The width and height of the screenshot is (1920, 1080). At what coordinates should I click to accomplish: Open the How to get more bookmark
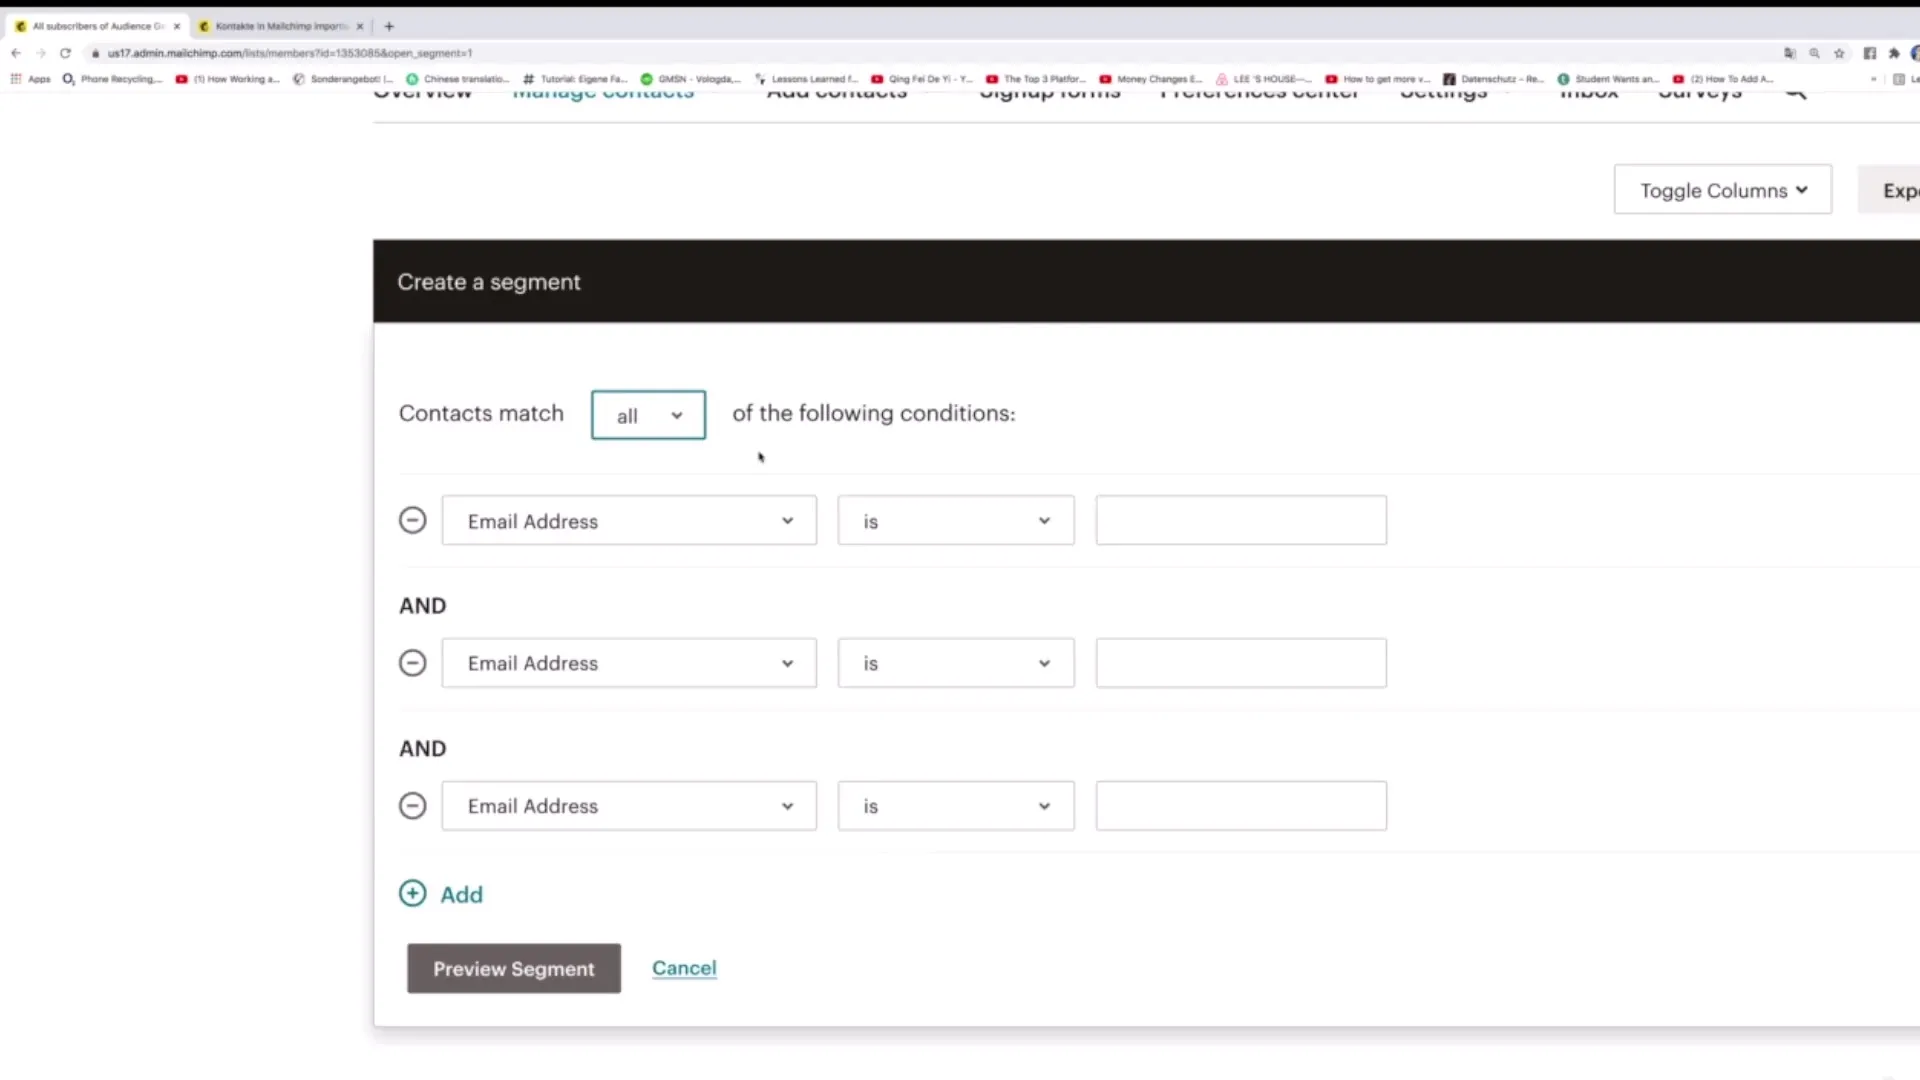point(1378,79)
